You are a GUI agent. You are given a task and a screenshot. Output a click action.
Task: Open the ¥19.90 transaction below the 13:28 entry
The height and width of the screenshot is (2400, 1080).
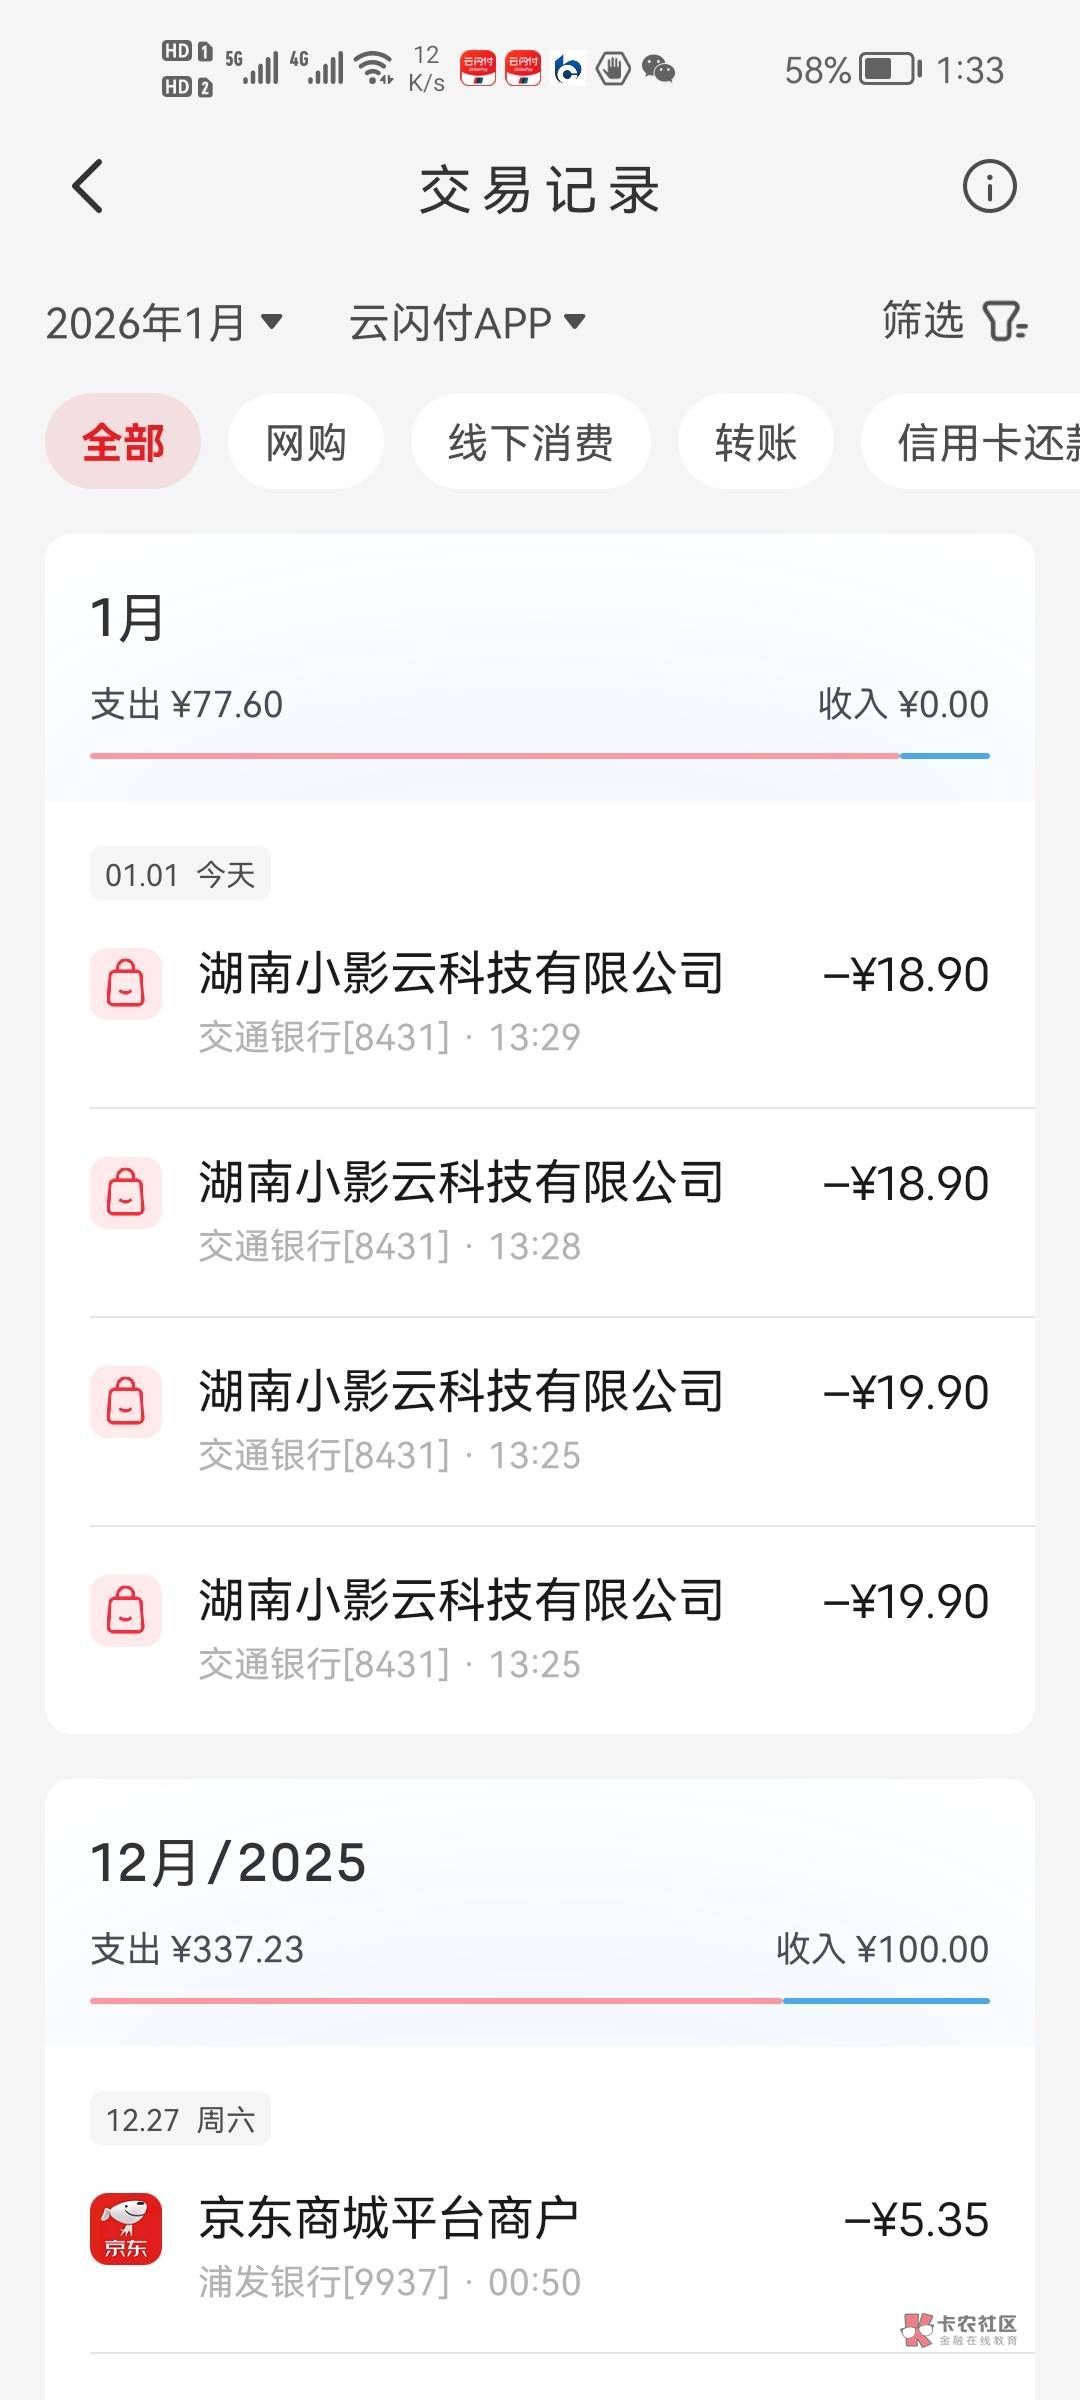[540, 1421]
